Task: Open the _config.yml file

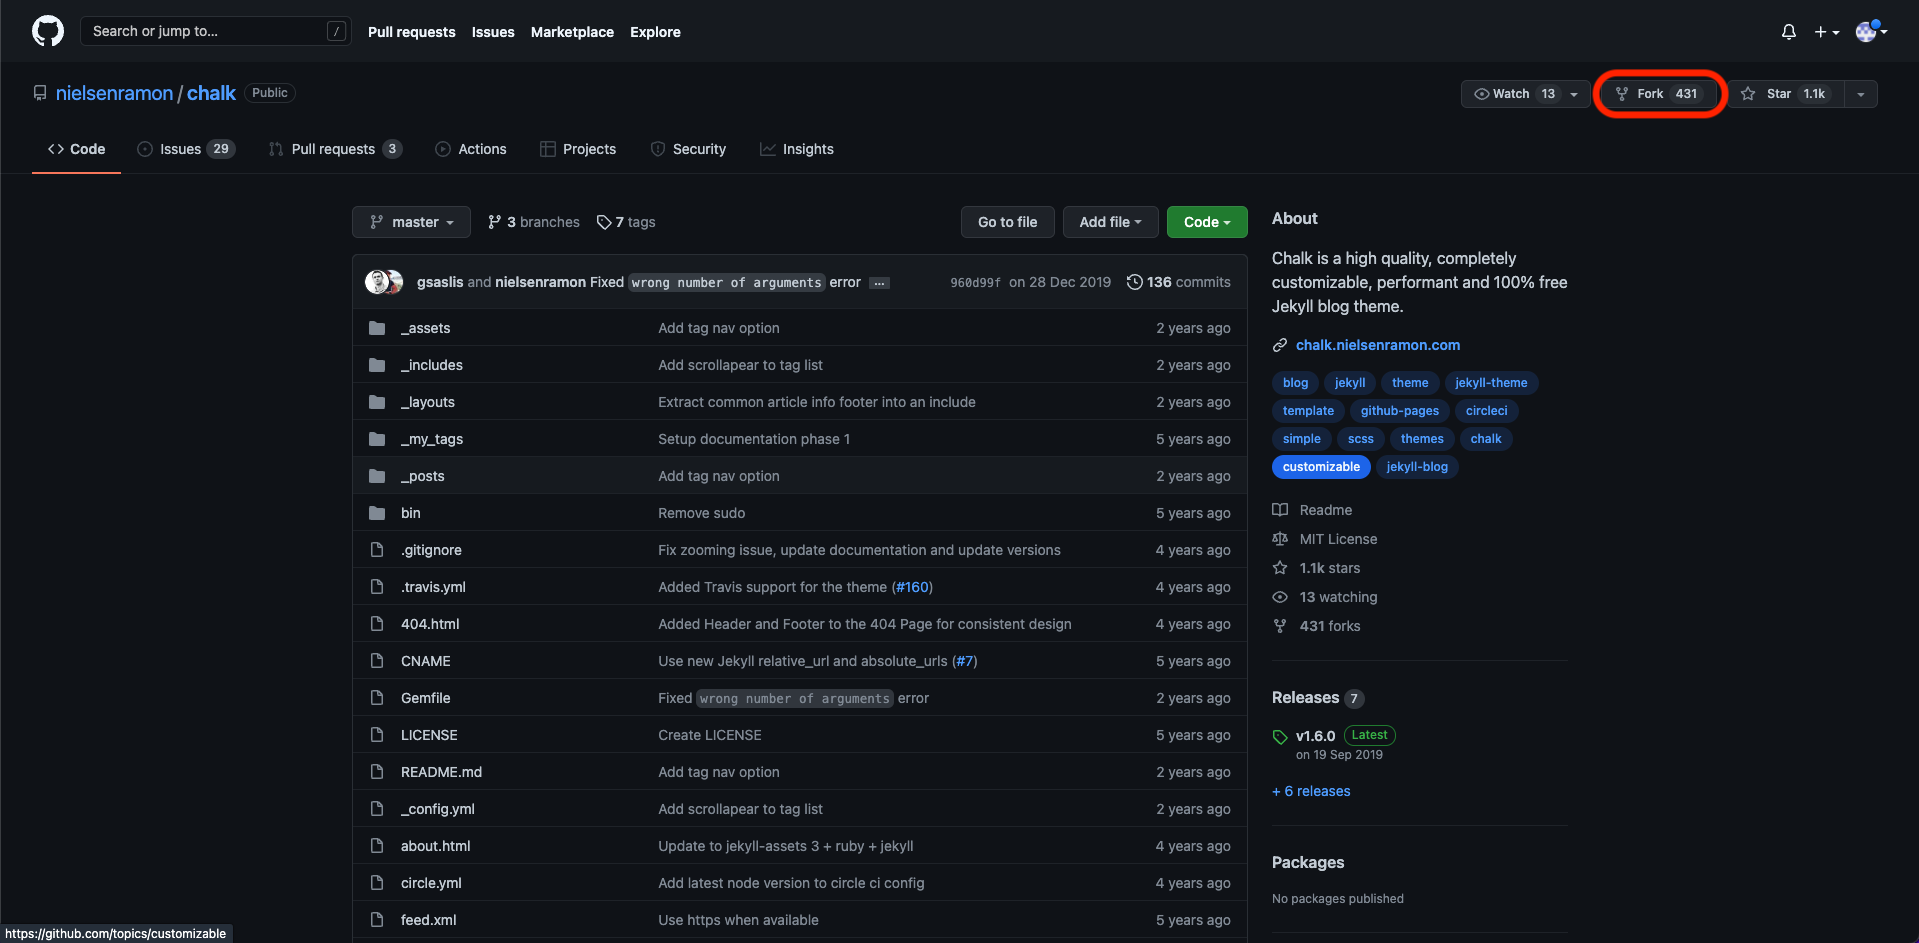Action: click(438, 809)
